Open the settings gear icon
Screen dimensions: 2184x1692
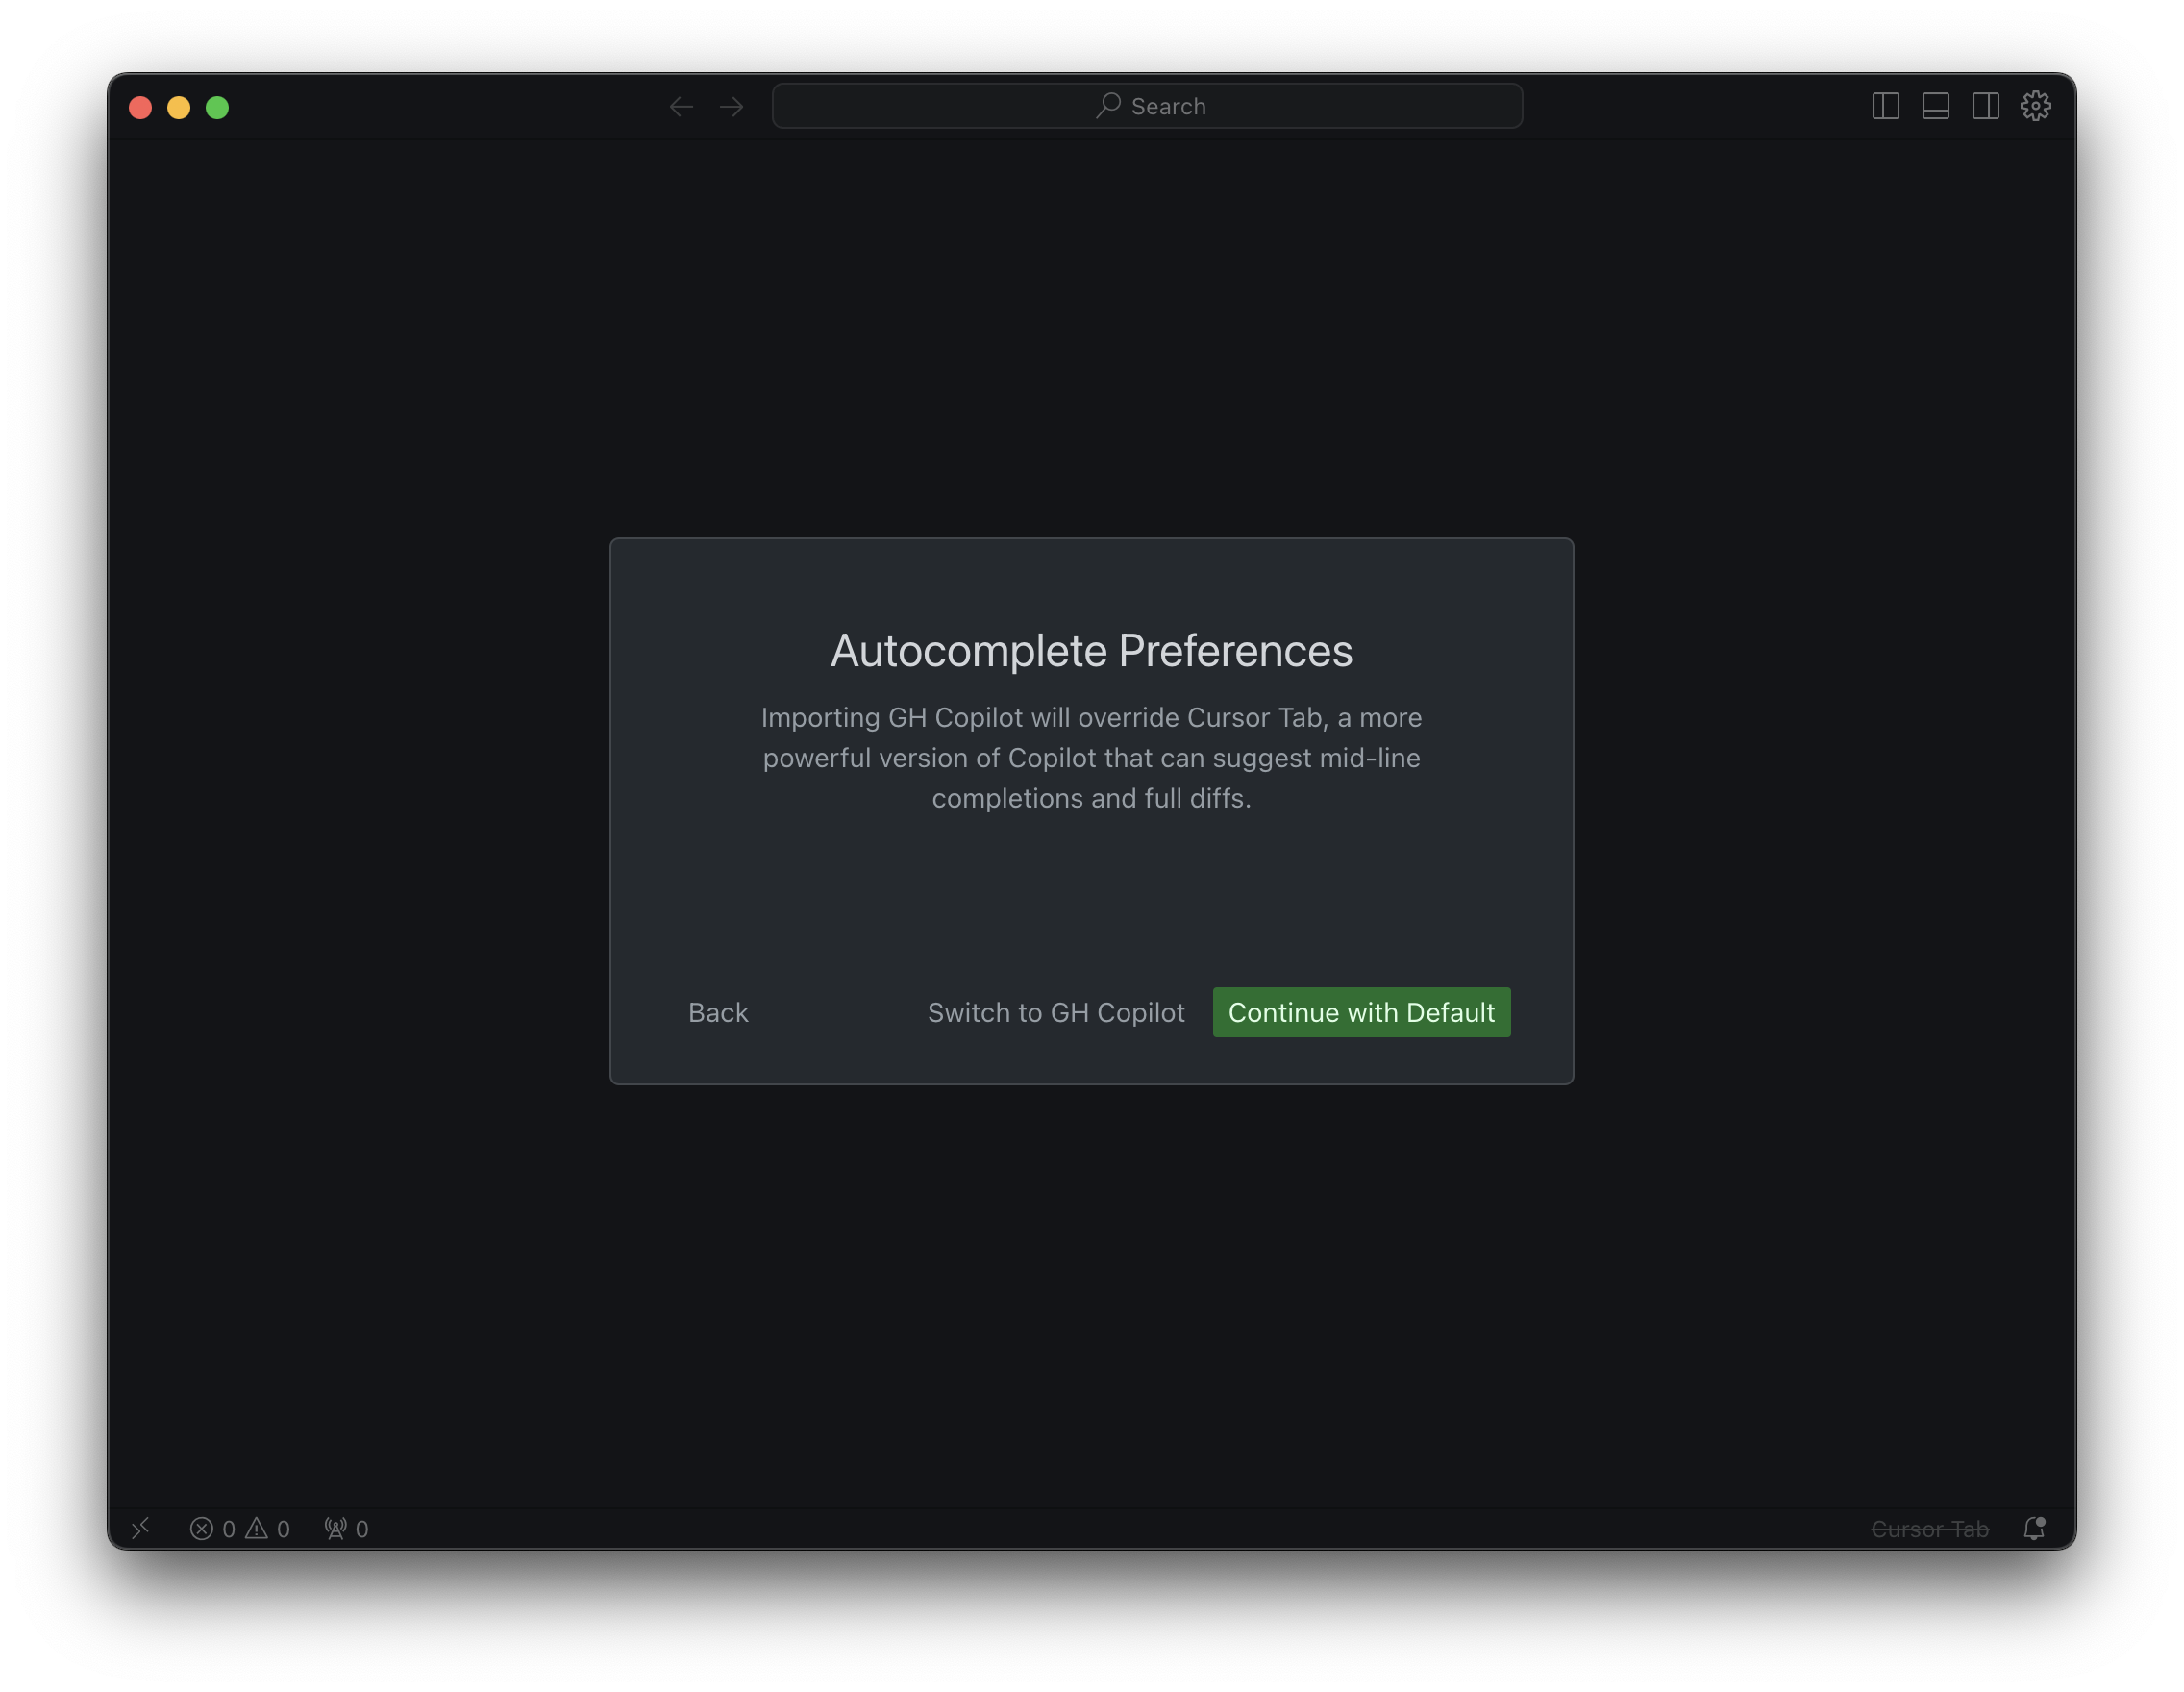(2035, 106)
